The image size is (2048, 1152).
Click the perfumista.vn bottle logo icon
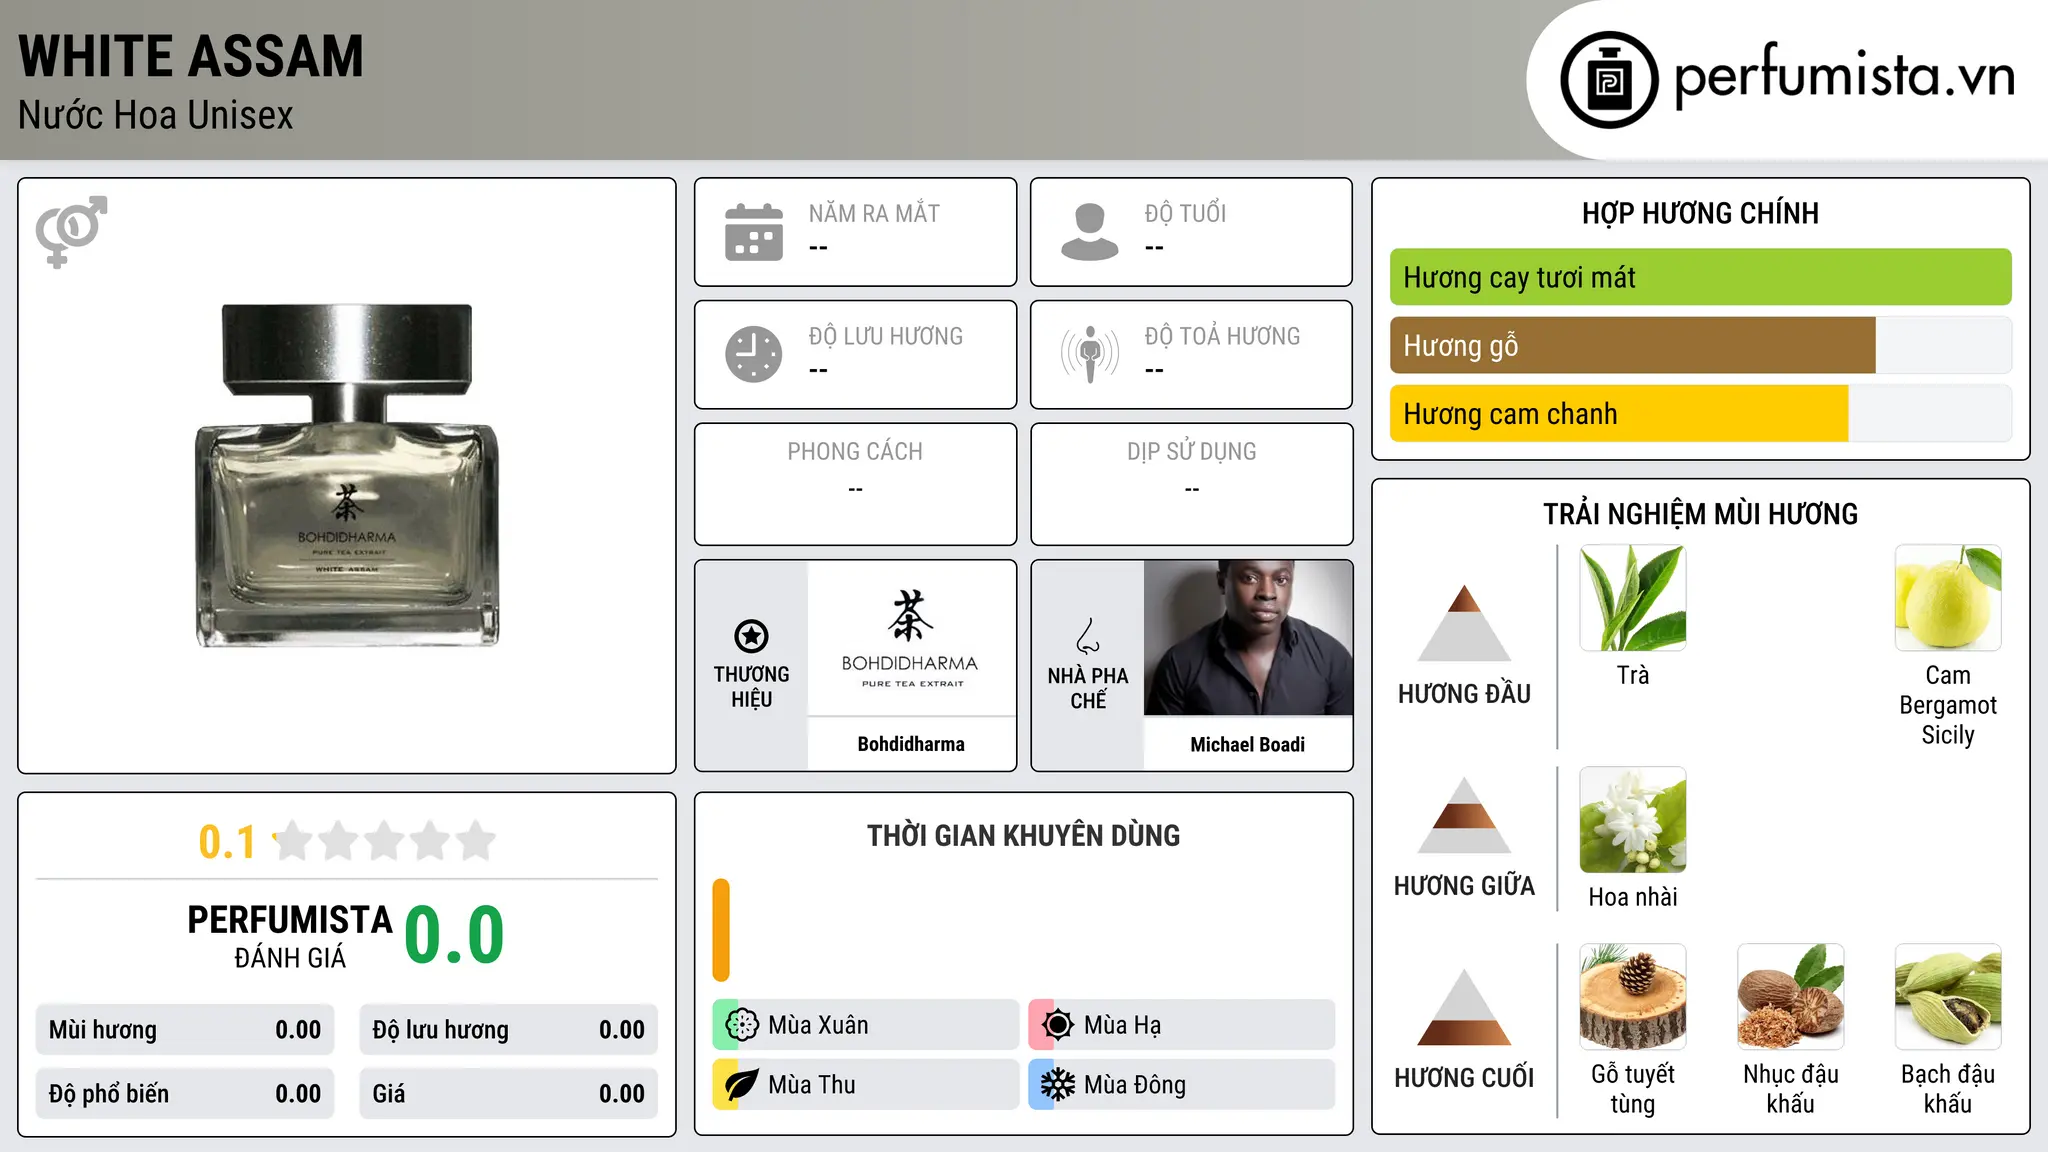pos(1609,80)
